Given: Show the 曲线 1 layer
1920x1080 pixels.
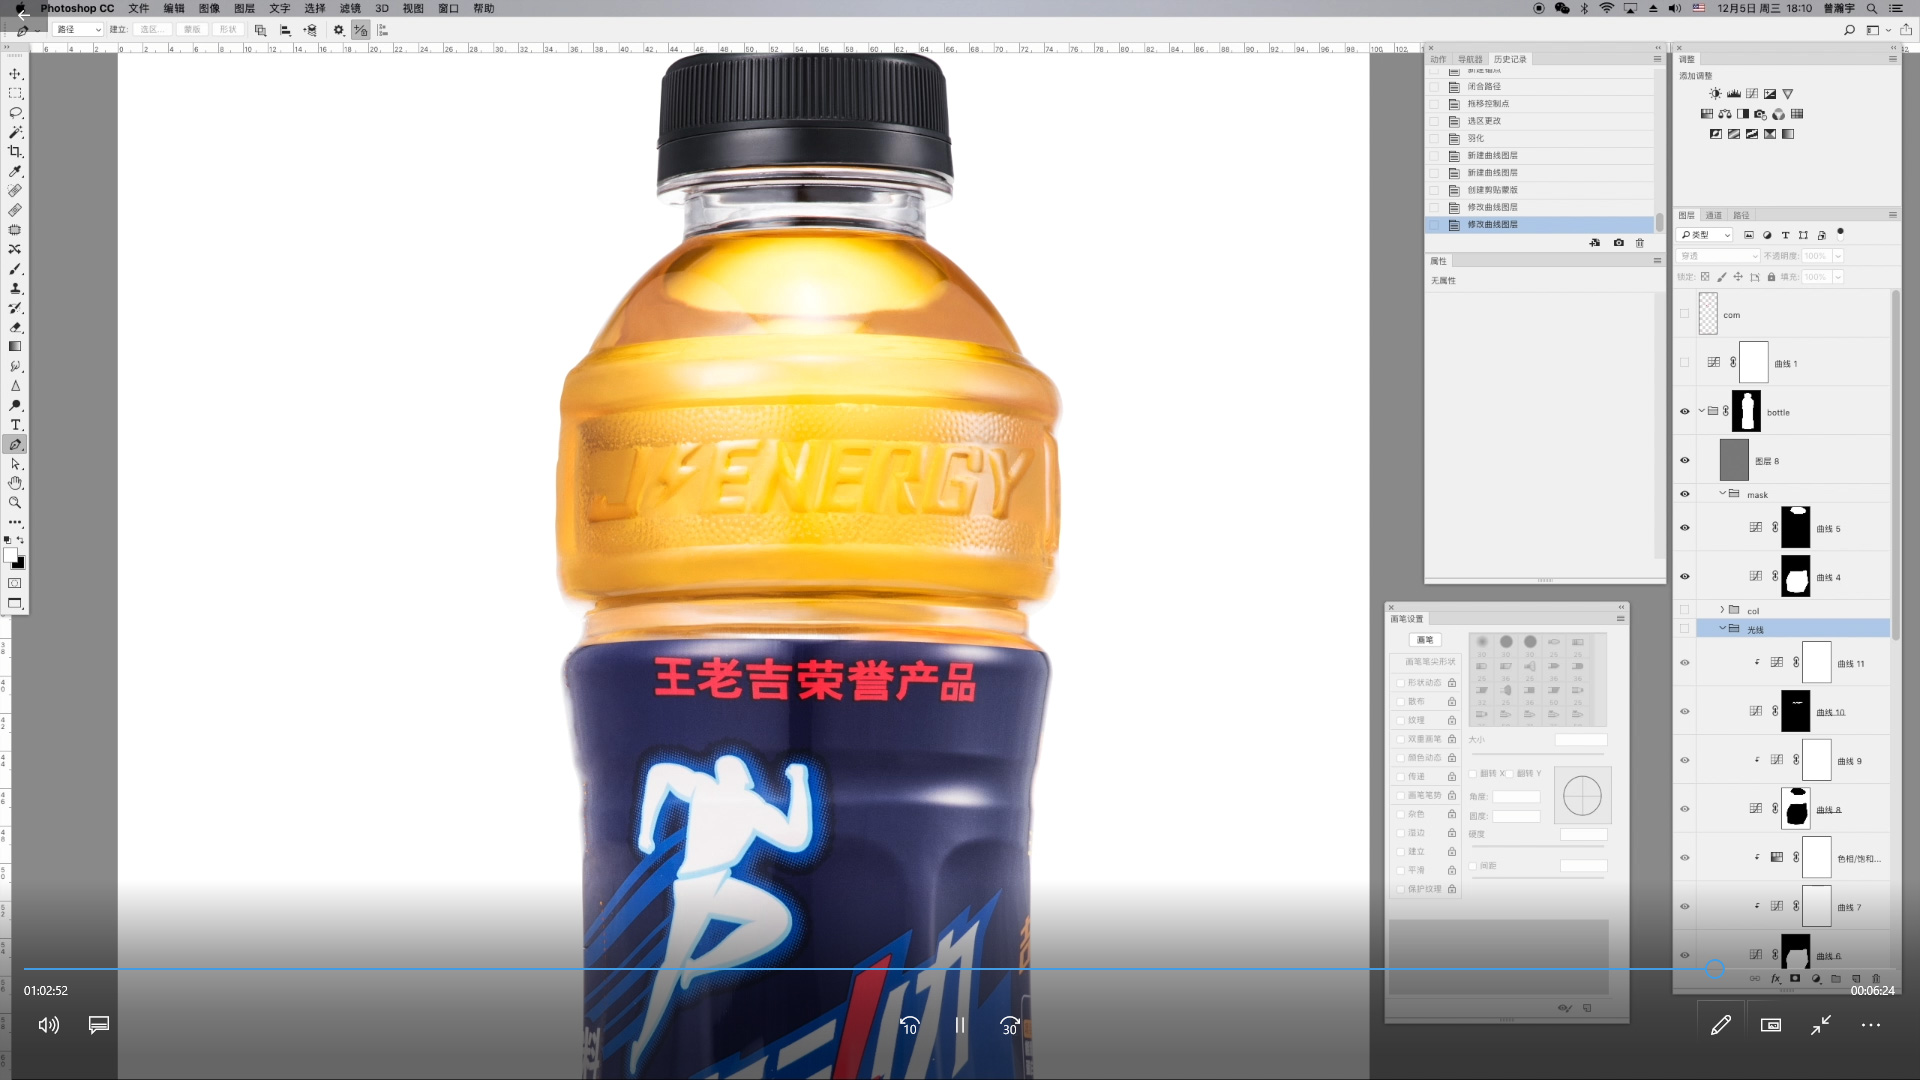Looking at the screenshot, I should coord(1685,363).
